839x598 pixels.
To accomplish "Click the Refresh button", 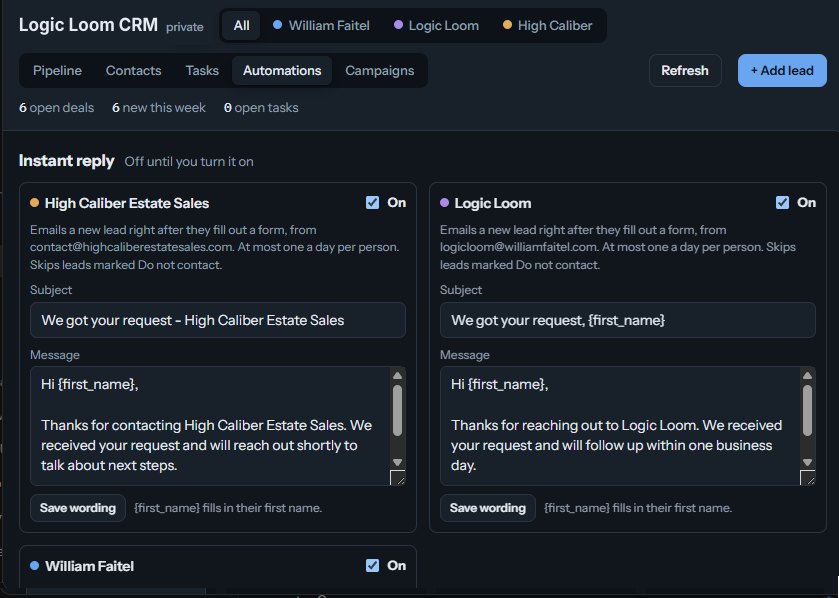I will (685, 71).
